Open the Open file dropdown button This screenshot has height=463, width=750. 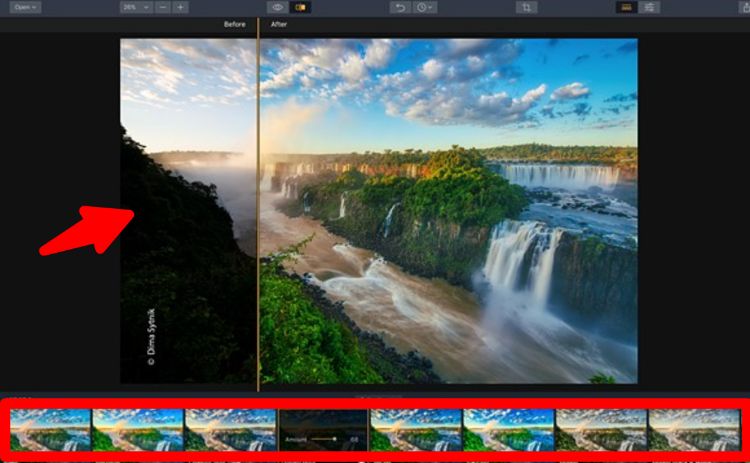(25, 7)
